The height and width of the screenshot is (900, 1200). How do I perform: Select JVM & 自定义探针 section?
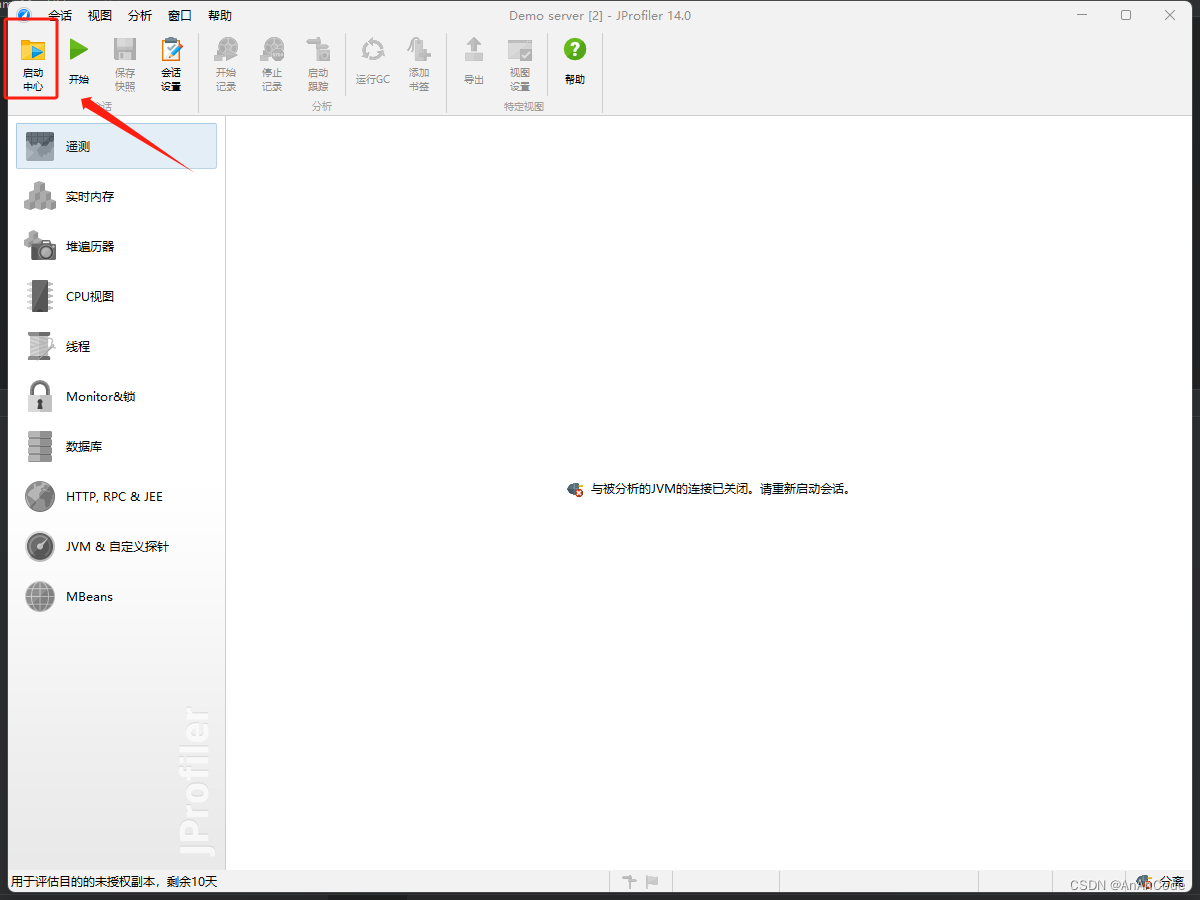tap(117, 547)
